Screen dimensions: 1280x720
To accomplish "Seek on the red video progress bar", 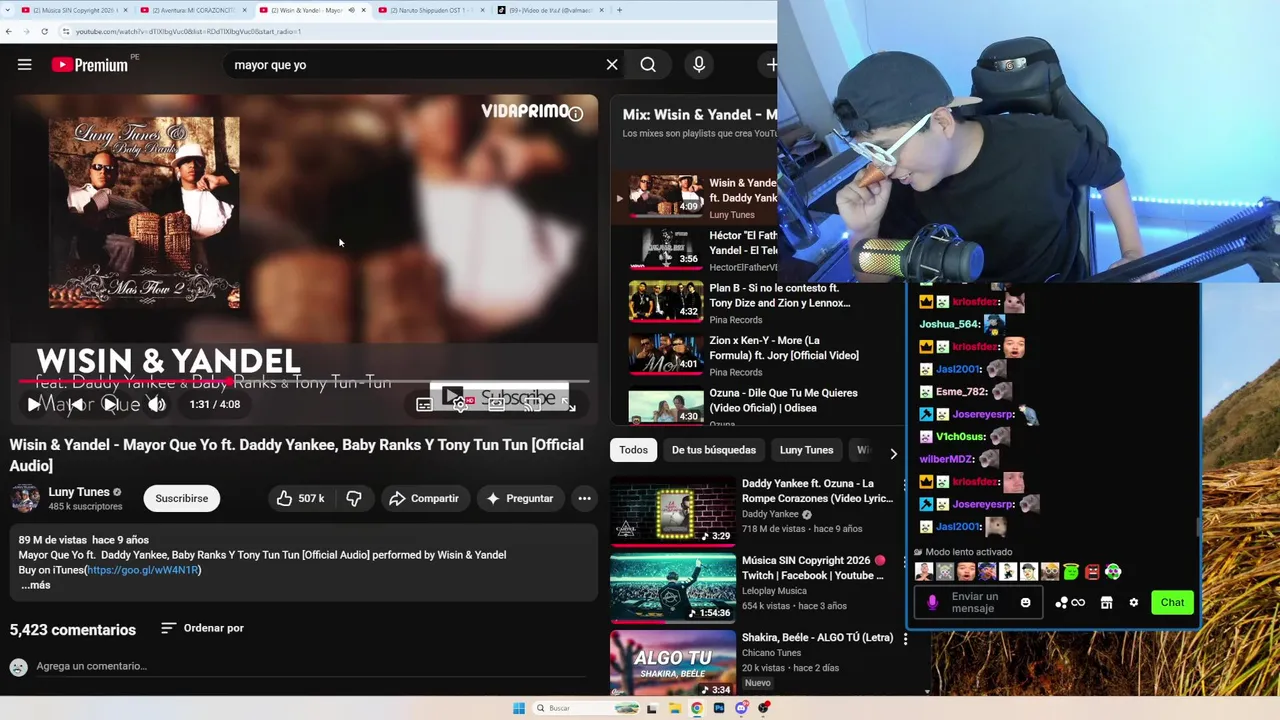I will tap(304, 381).
